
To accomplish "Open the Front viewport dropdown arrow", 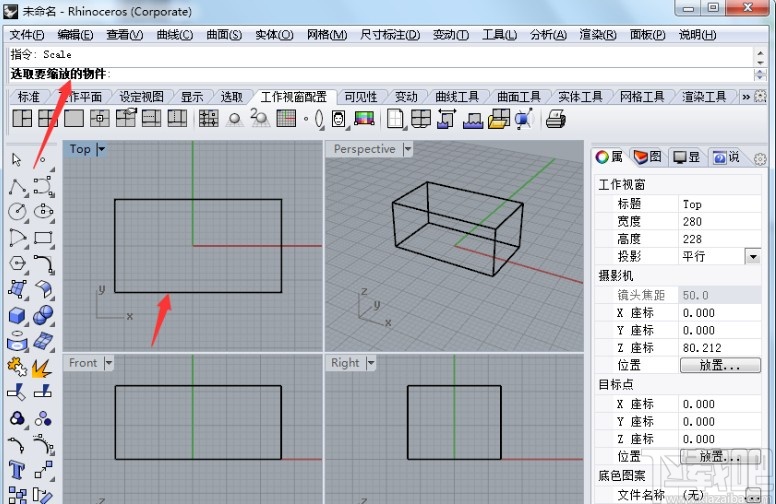I will pos(109,363).
